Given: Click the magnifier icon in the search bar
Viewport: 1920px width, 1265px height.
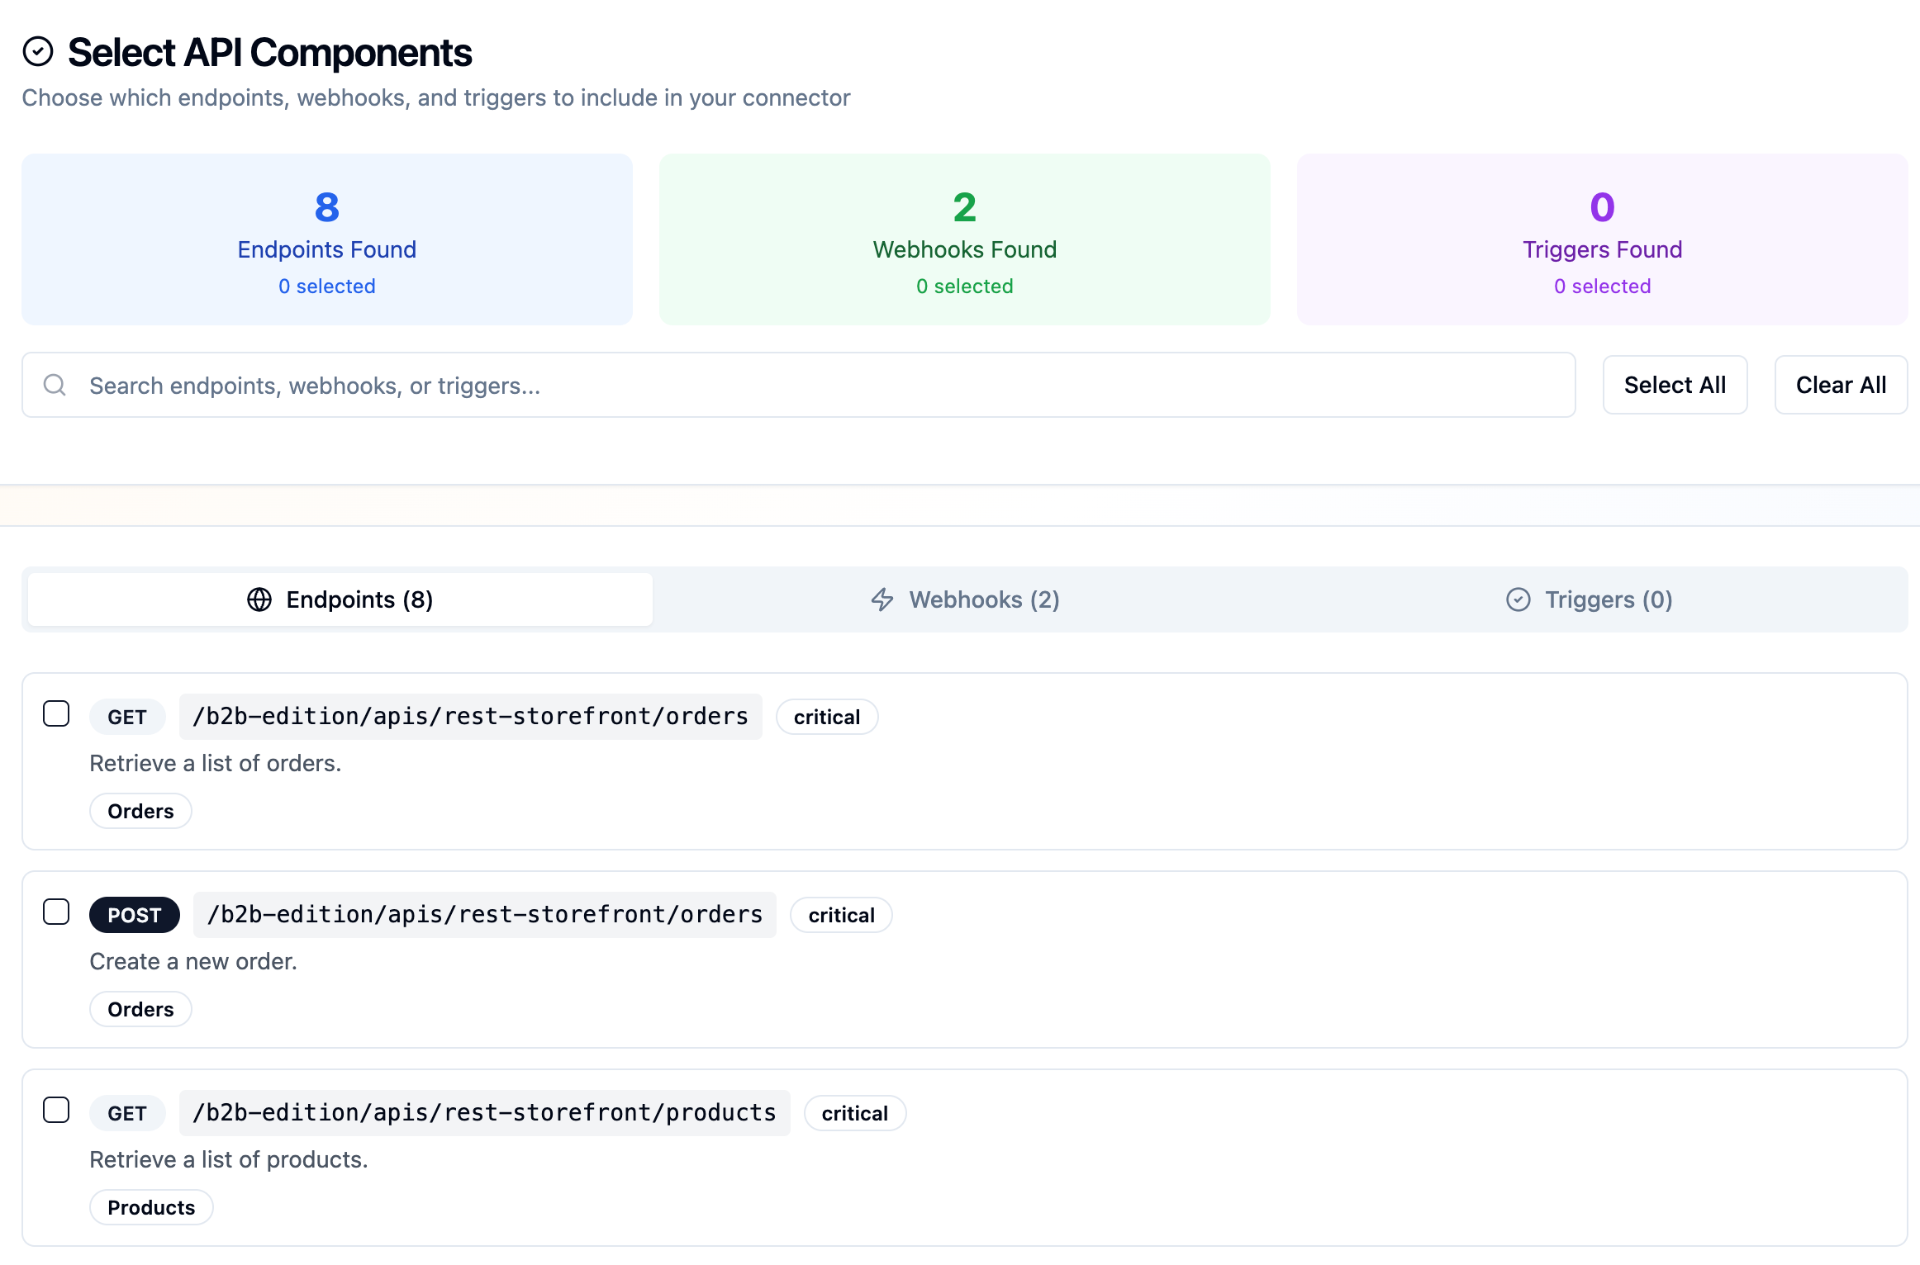Looking at the screenshot, I should pyautogui.click(x=55, y=385).
